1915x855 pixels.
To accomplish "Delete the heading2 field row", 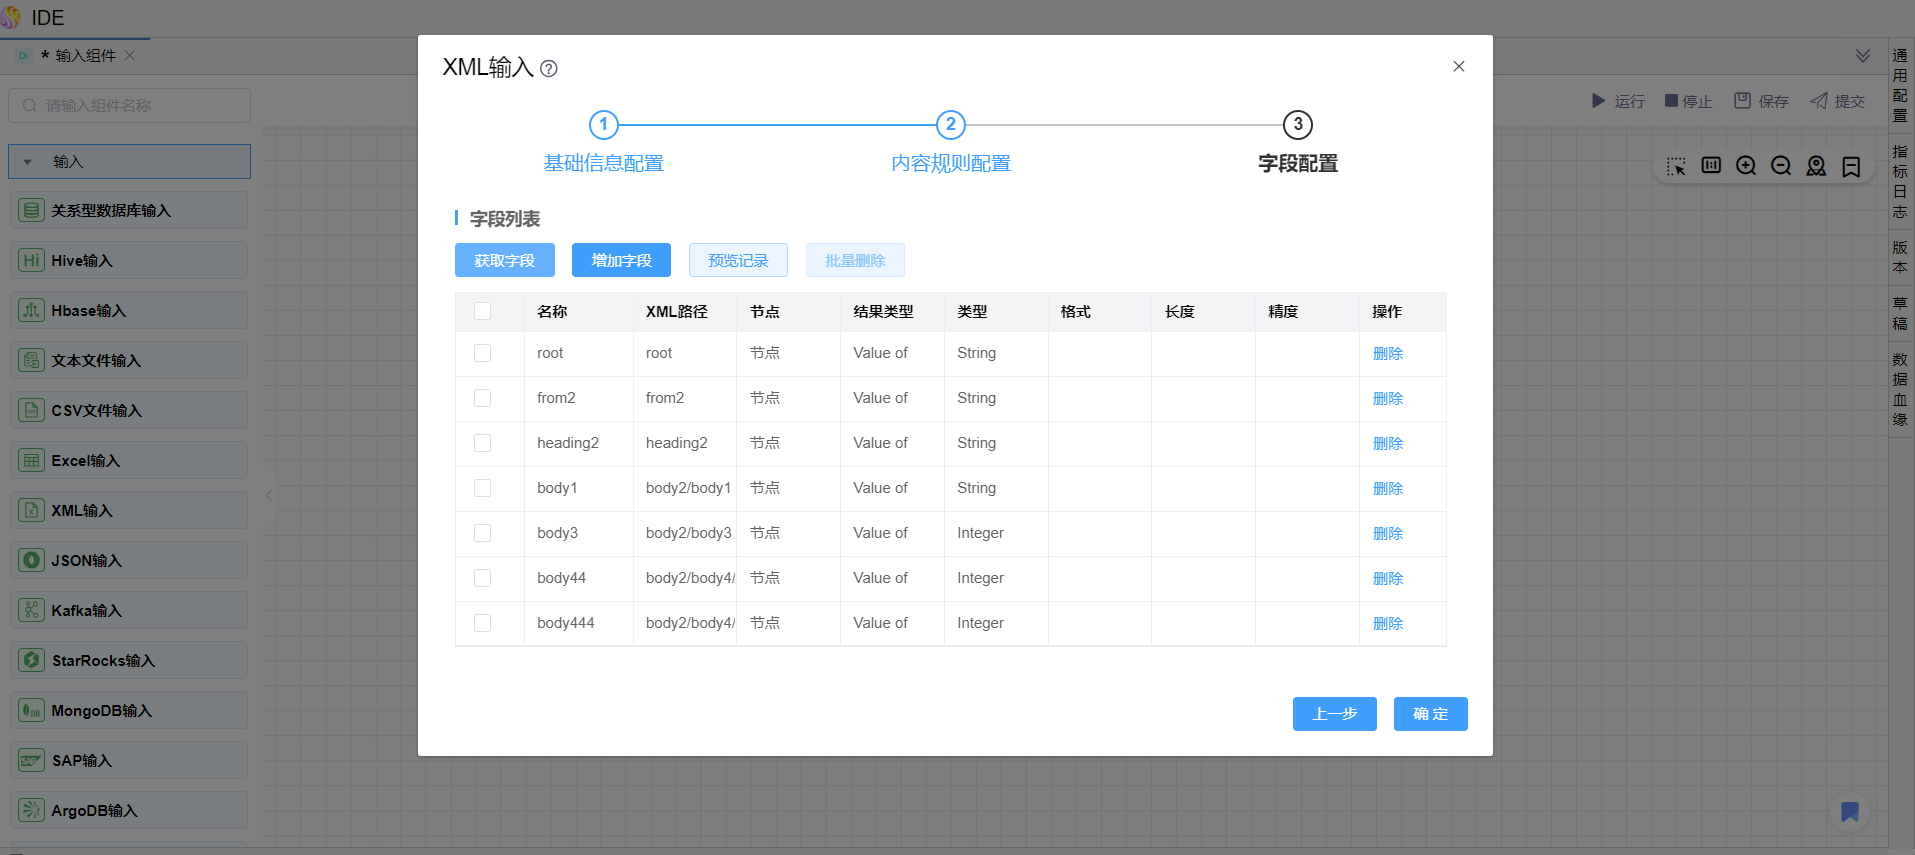I will tap(1387, 443).
